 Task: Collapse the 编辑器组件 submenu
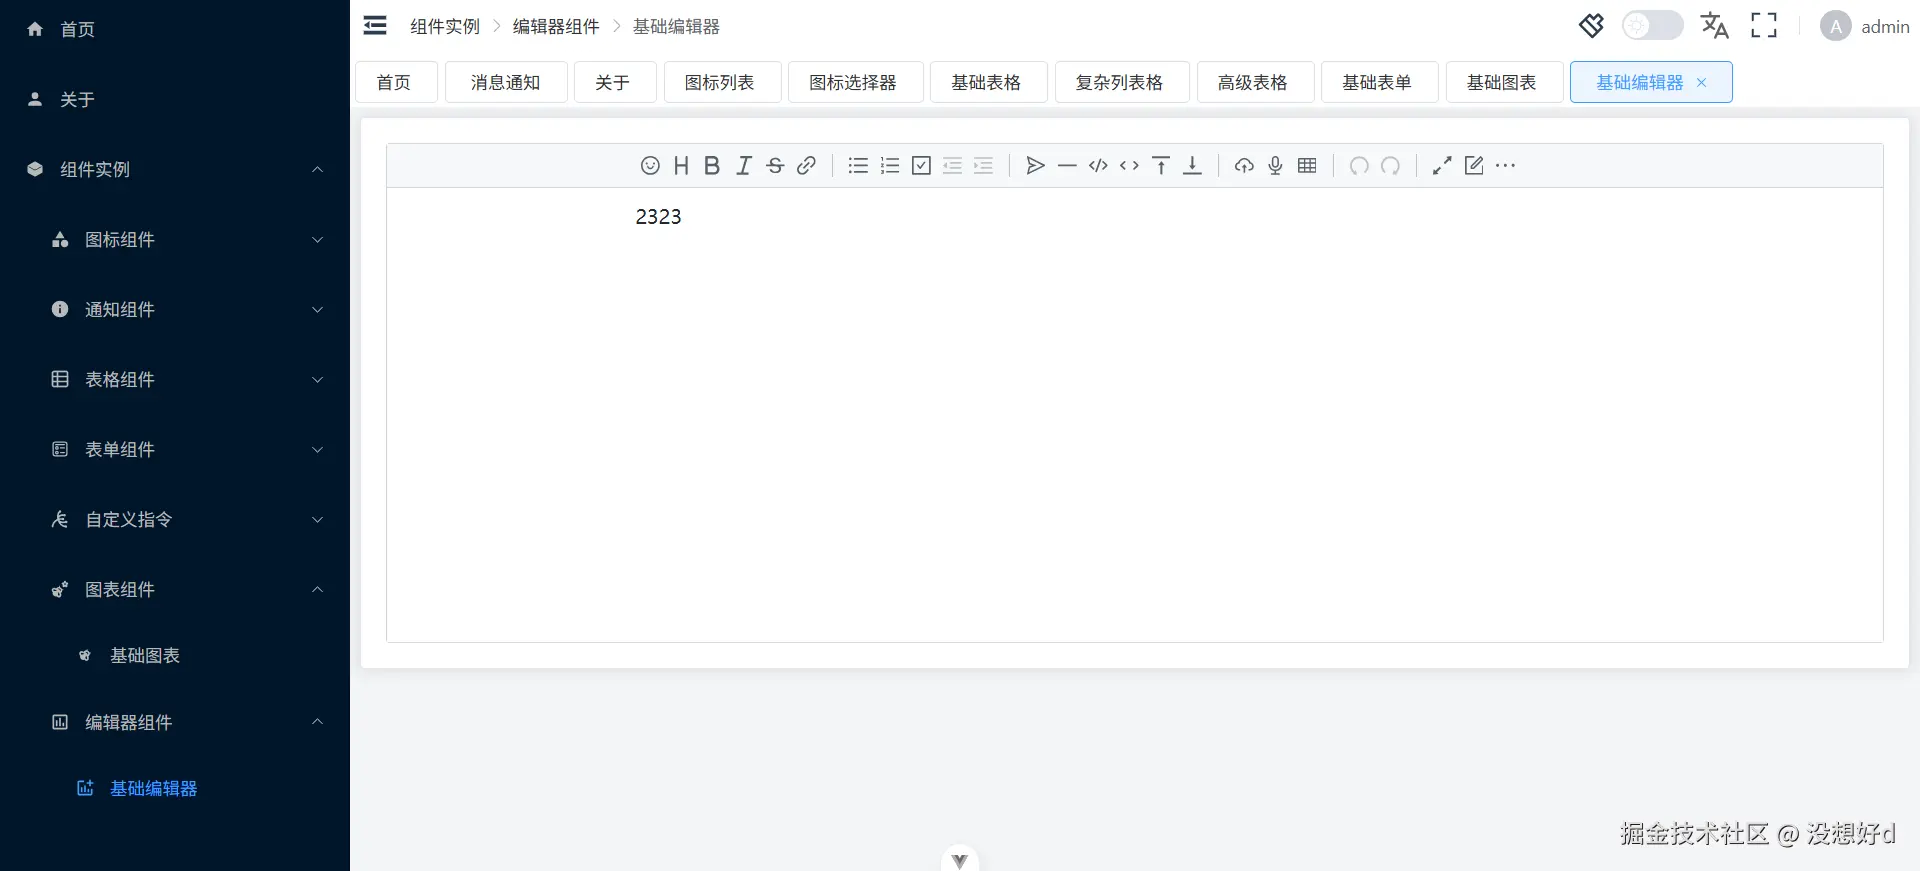[175, 722]
